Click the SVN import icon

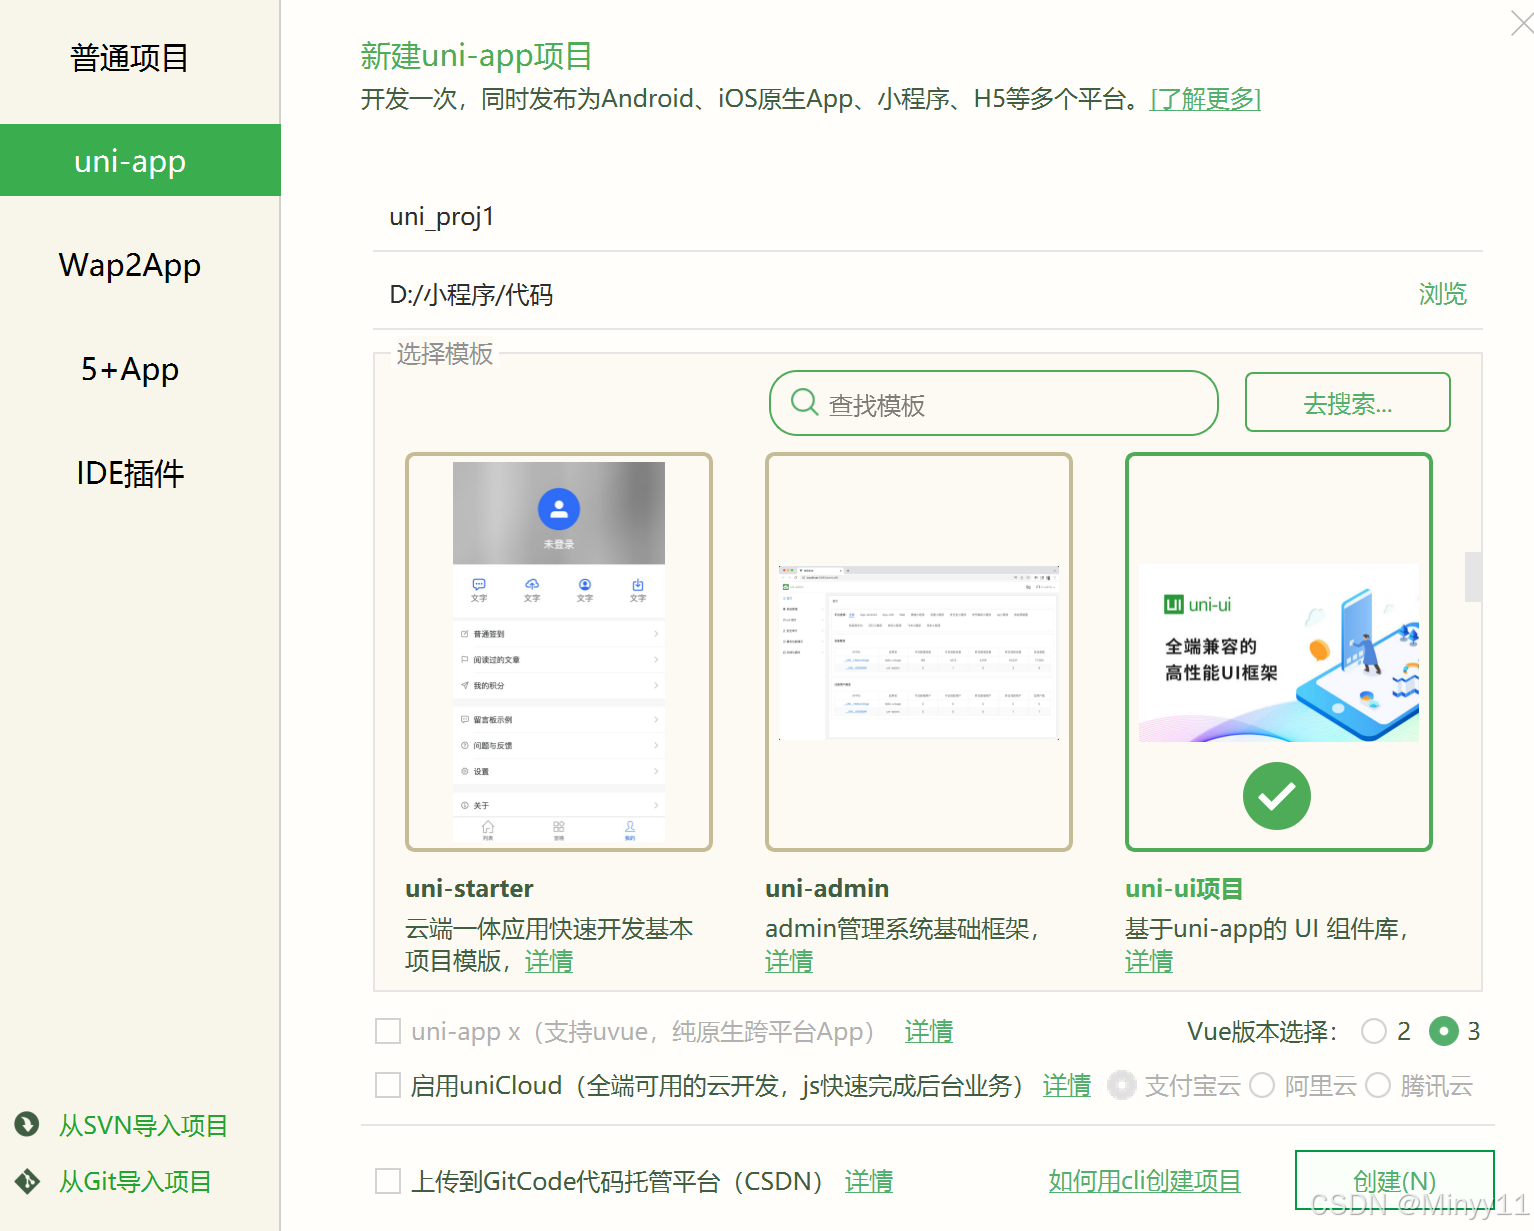coord(27,1125)
